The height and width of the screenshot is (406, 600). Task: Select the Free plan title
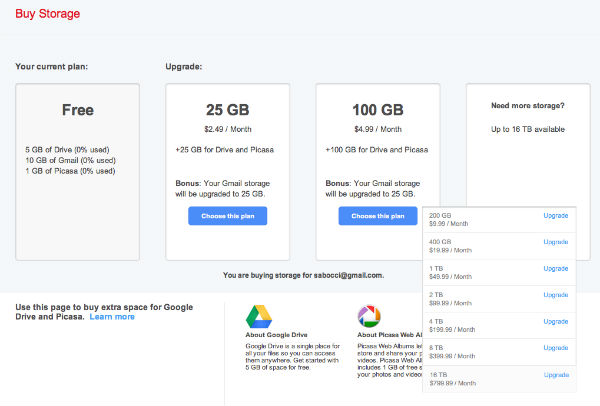(78, 110)
